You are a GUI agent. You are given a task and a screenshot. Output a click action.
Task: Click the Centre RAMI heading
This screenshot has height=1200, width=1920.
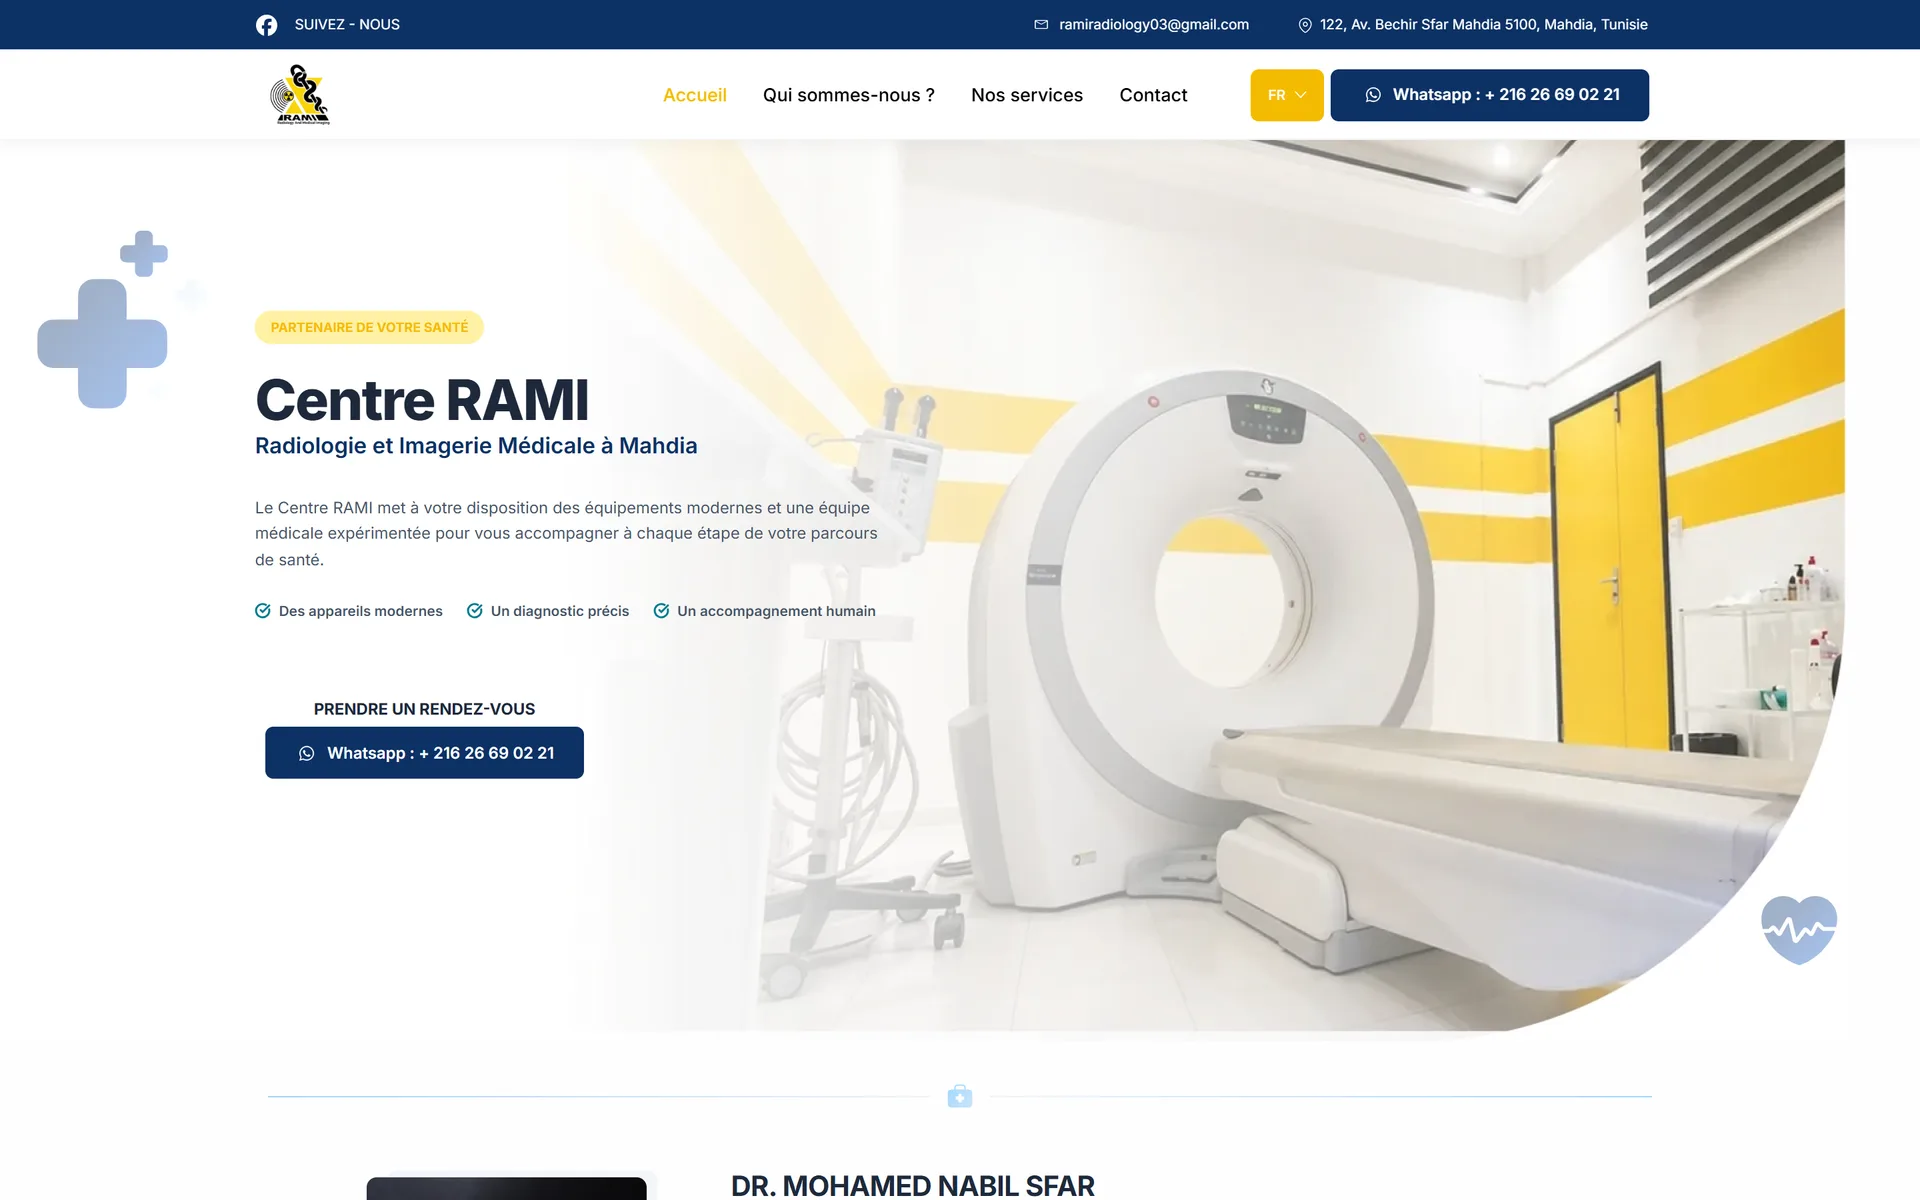422,400
